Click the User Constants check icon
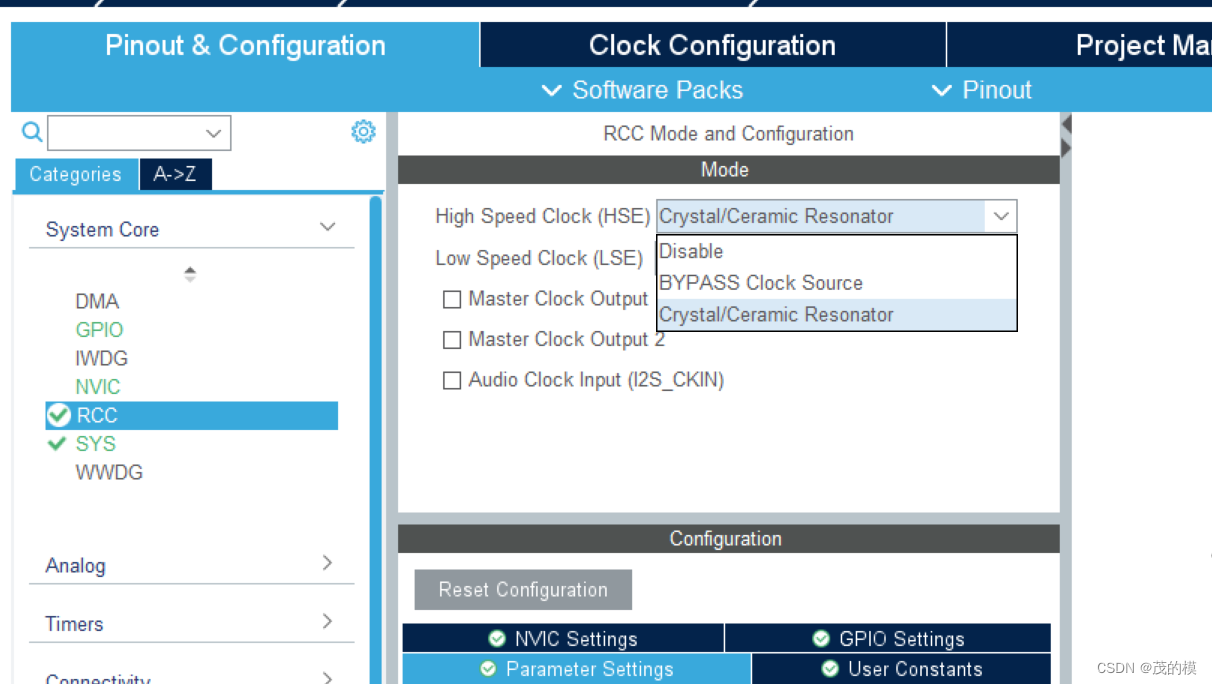Image resolution: width=1212 pixels, height=684 pixels. tap(830, 668)
